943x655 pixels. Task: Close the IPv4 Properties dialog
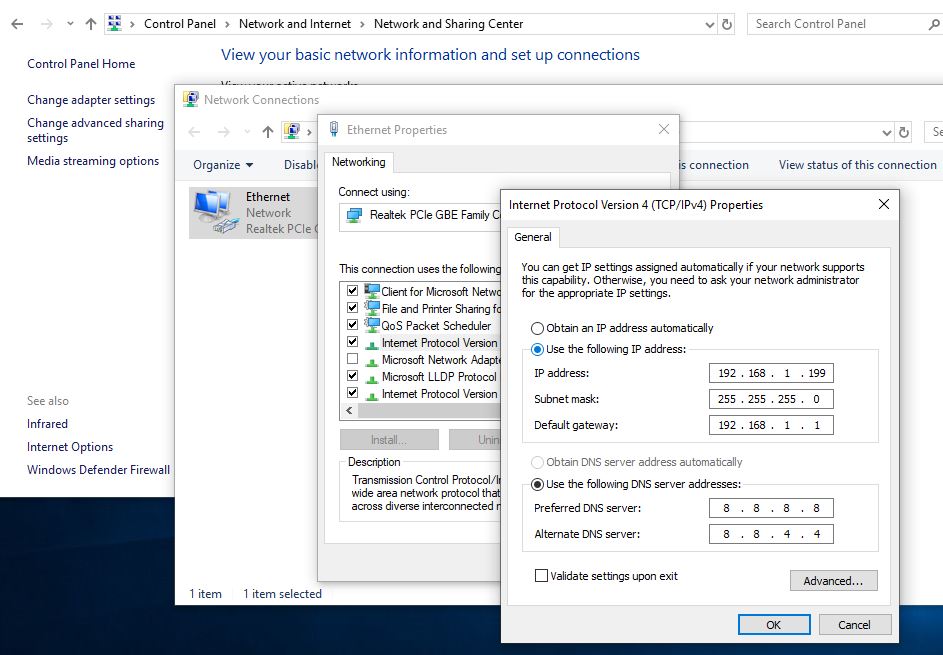click(883, 204)
